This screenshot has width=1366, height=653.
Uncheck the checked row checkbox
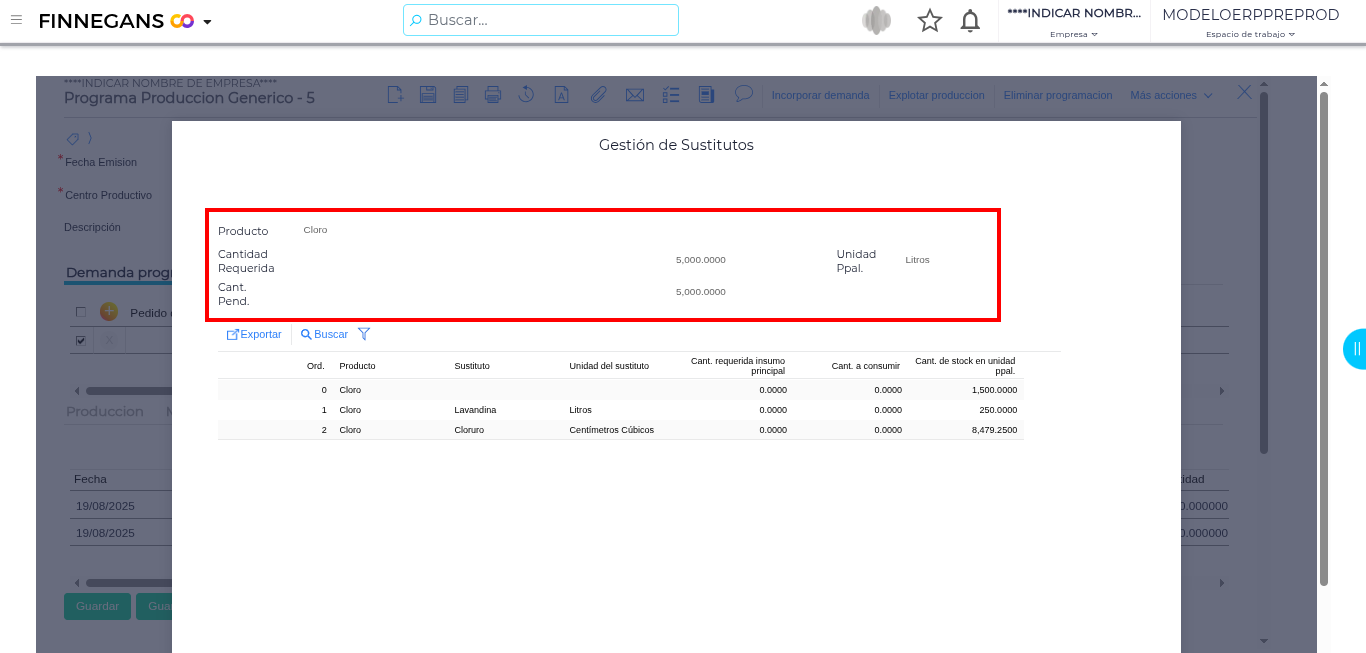pyautogui.click(x=81, y=341)
